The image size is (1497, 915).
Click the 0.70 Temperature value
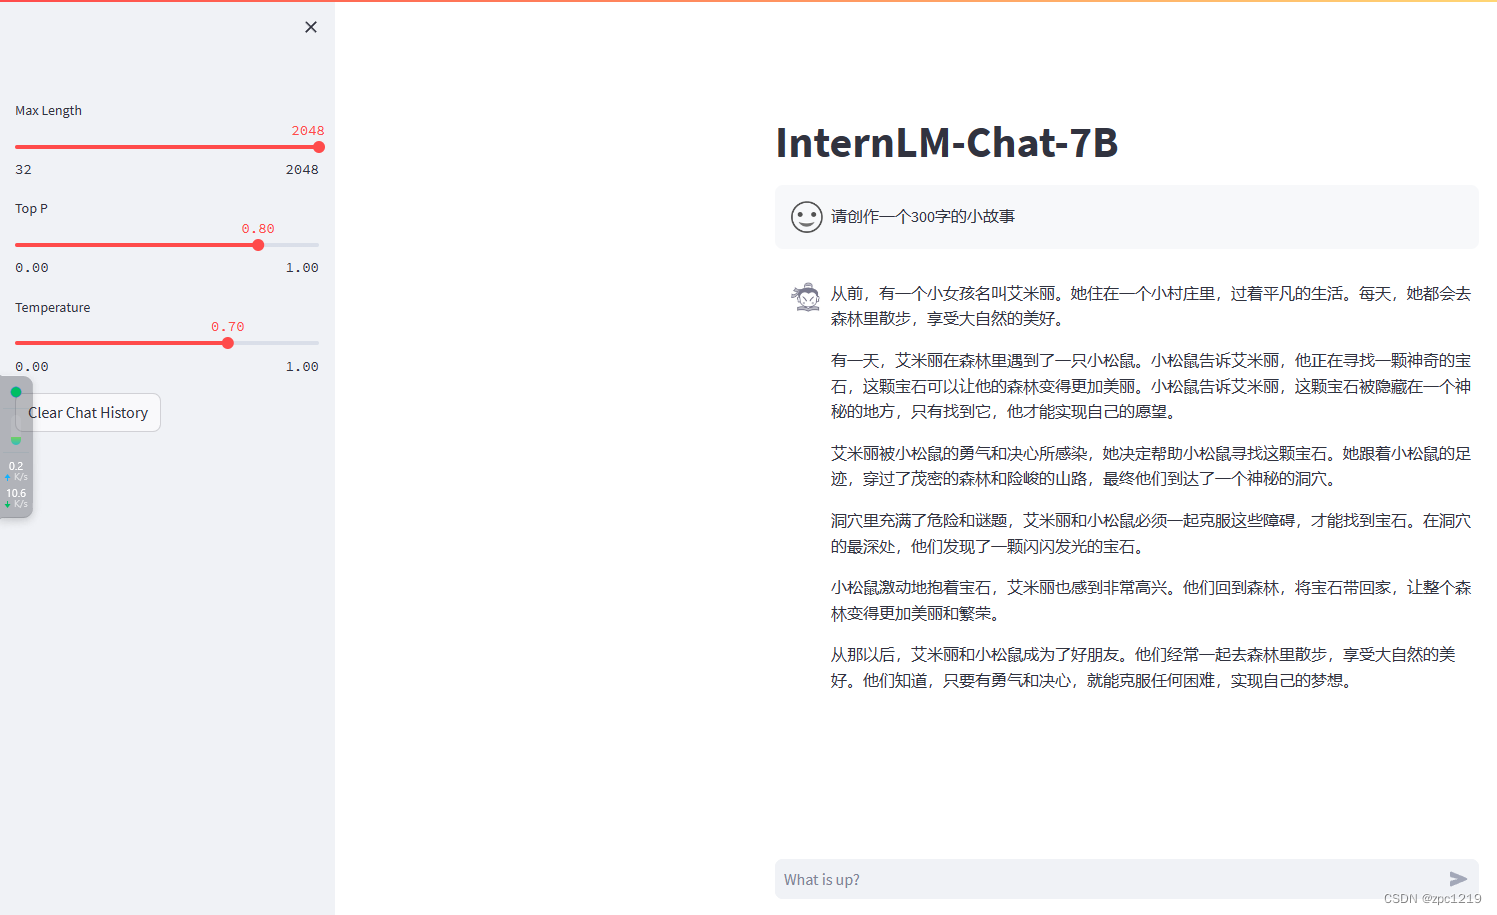tap(228, 327)
